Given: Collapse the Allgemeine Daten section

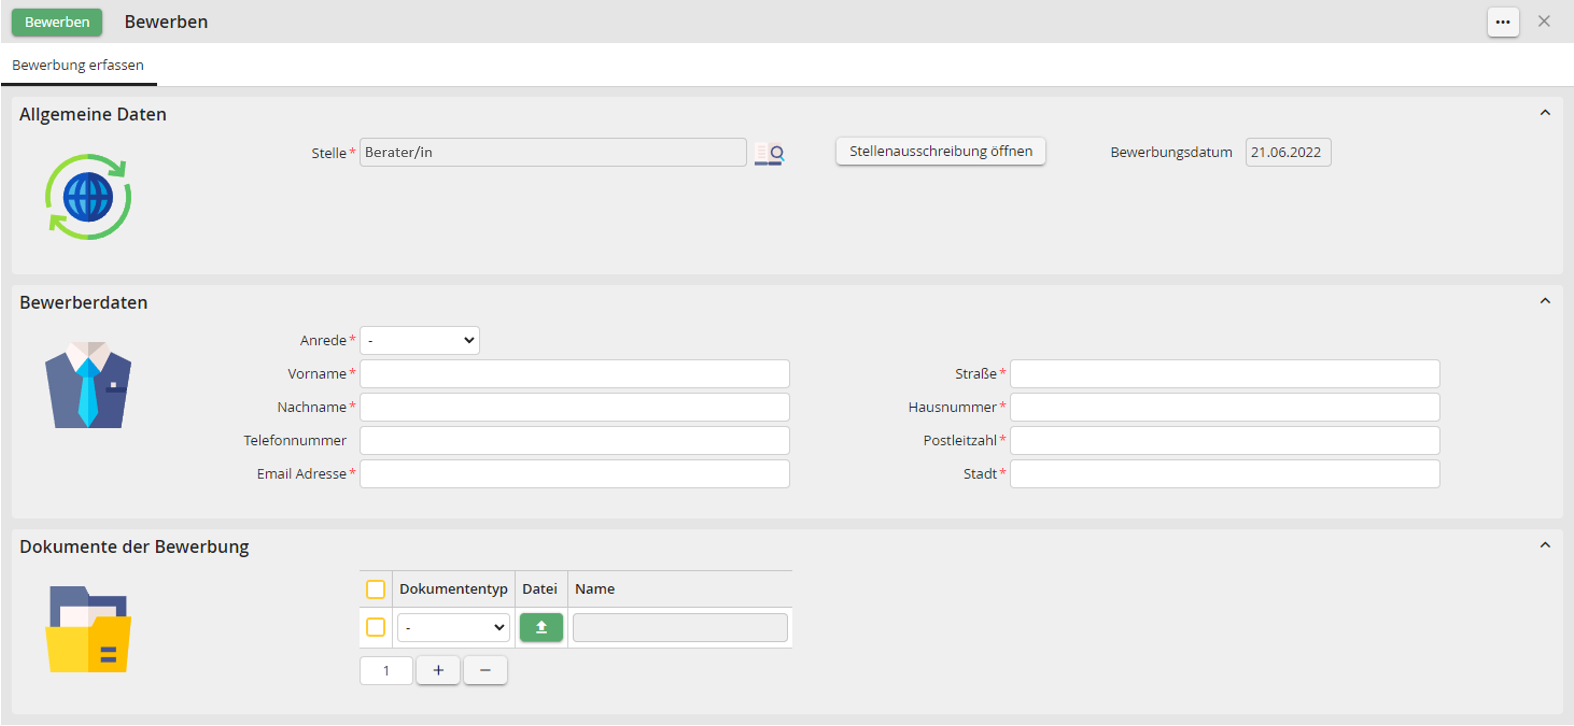Looking at the screenshot, I should [x=1545, y=113].
